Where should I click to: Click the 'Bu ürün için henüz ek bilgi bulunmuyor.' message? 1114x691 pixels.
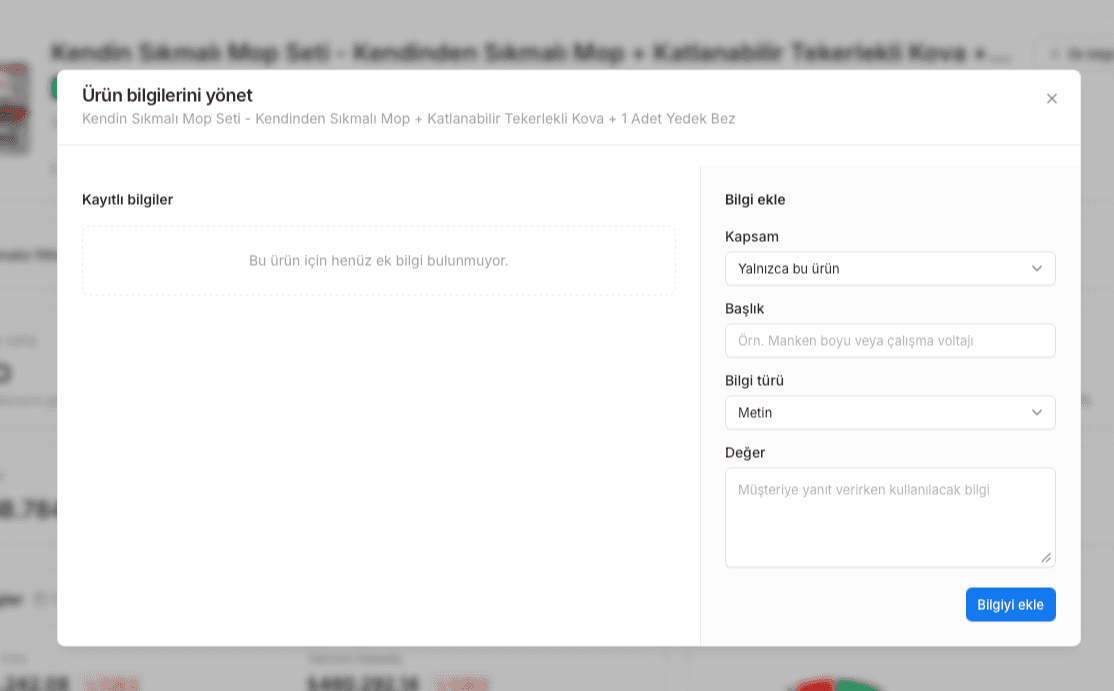[379, 261]
